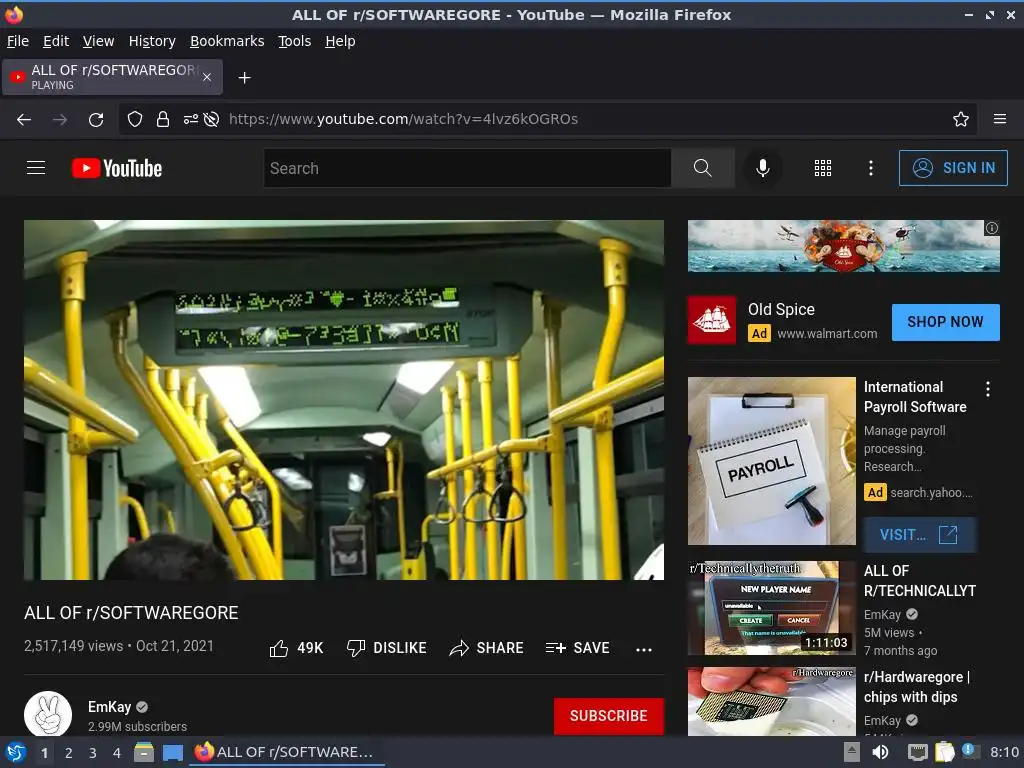Click the autoplay blocked icon in address bar
The width and height of the screenshot is (1024, 768).
(211, 119)
